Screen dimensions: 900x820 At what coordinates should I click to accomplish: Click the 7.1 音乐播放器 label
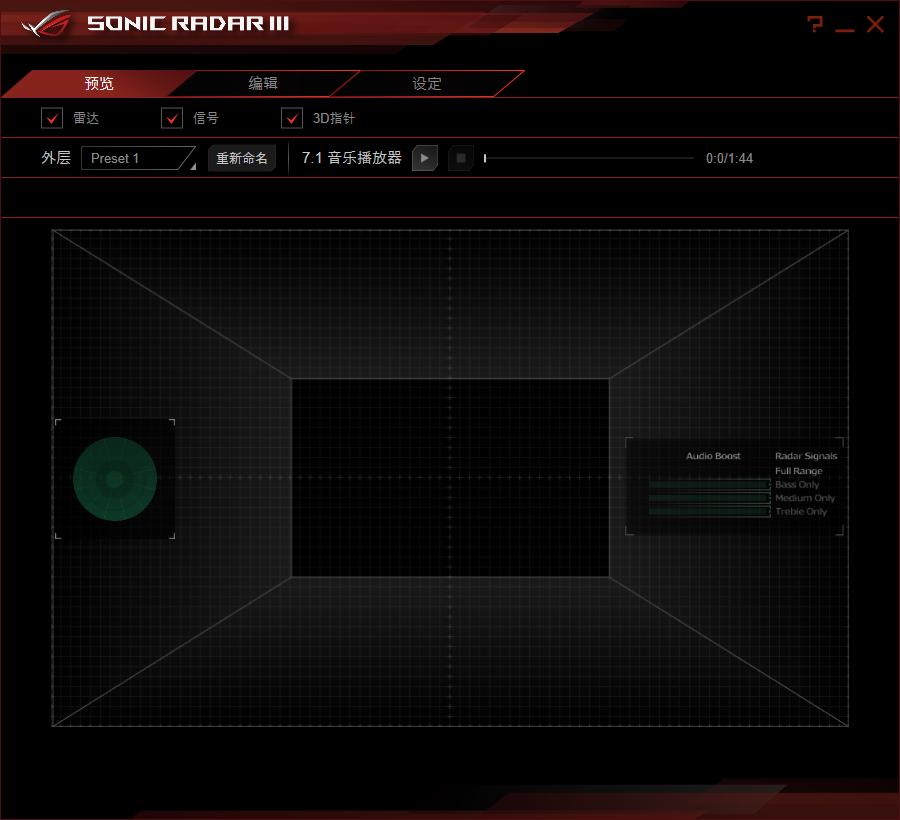click(x=351, y=158)
